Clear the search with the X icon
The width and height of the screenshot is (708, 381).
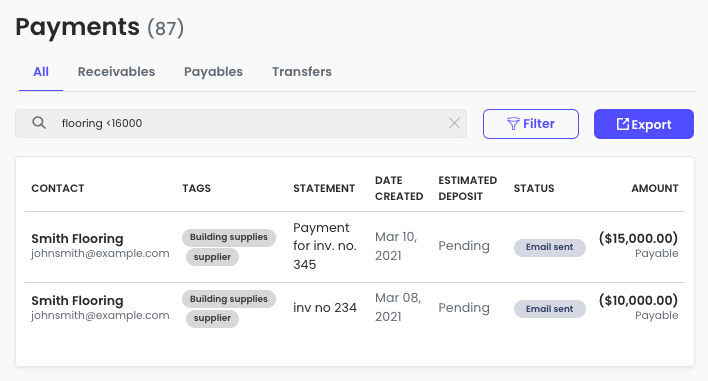[454, 123]
